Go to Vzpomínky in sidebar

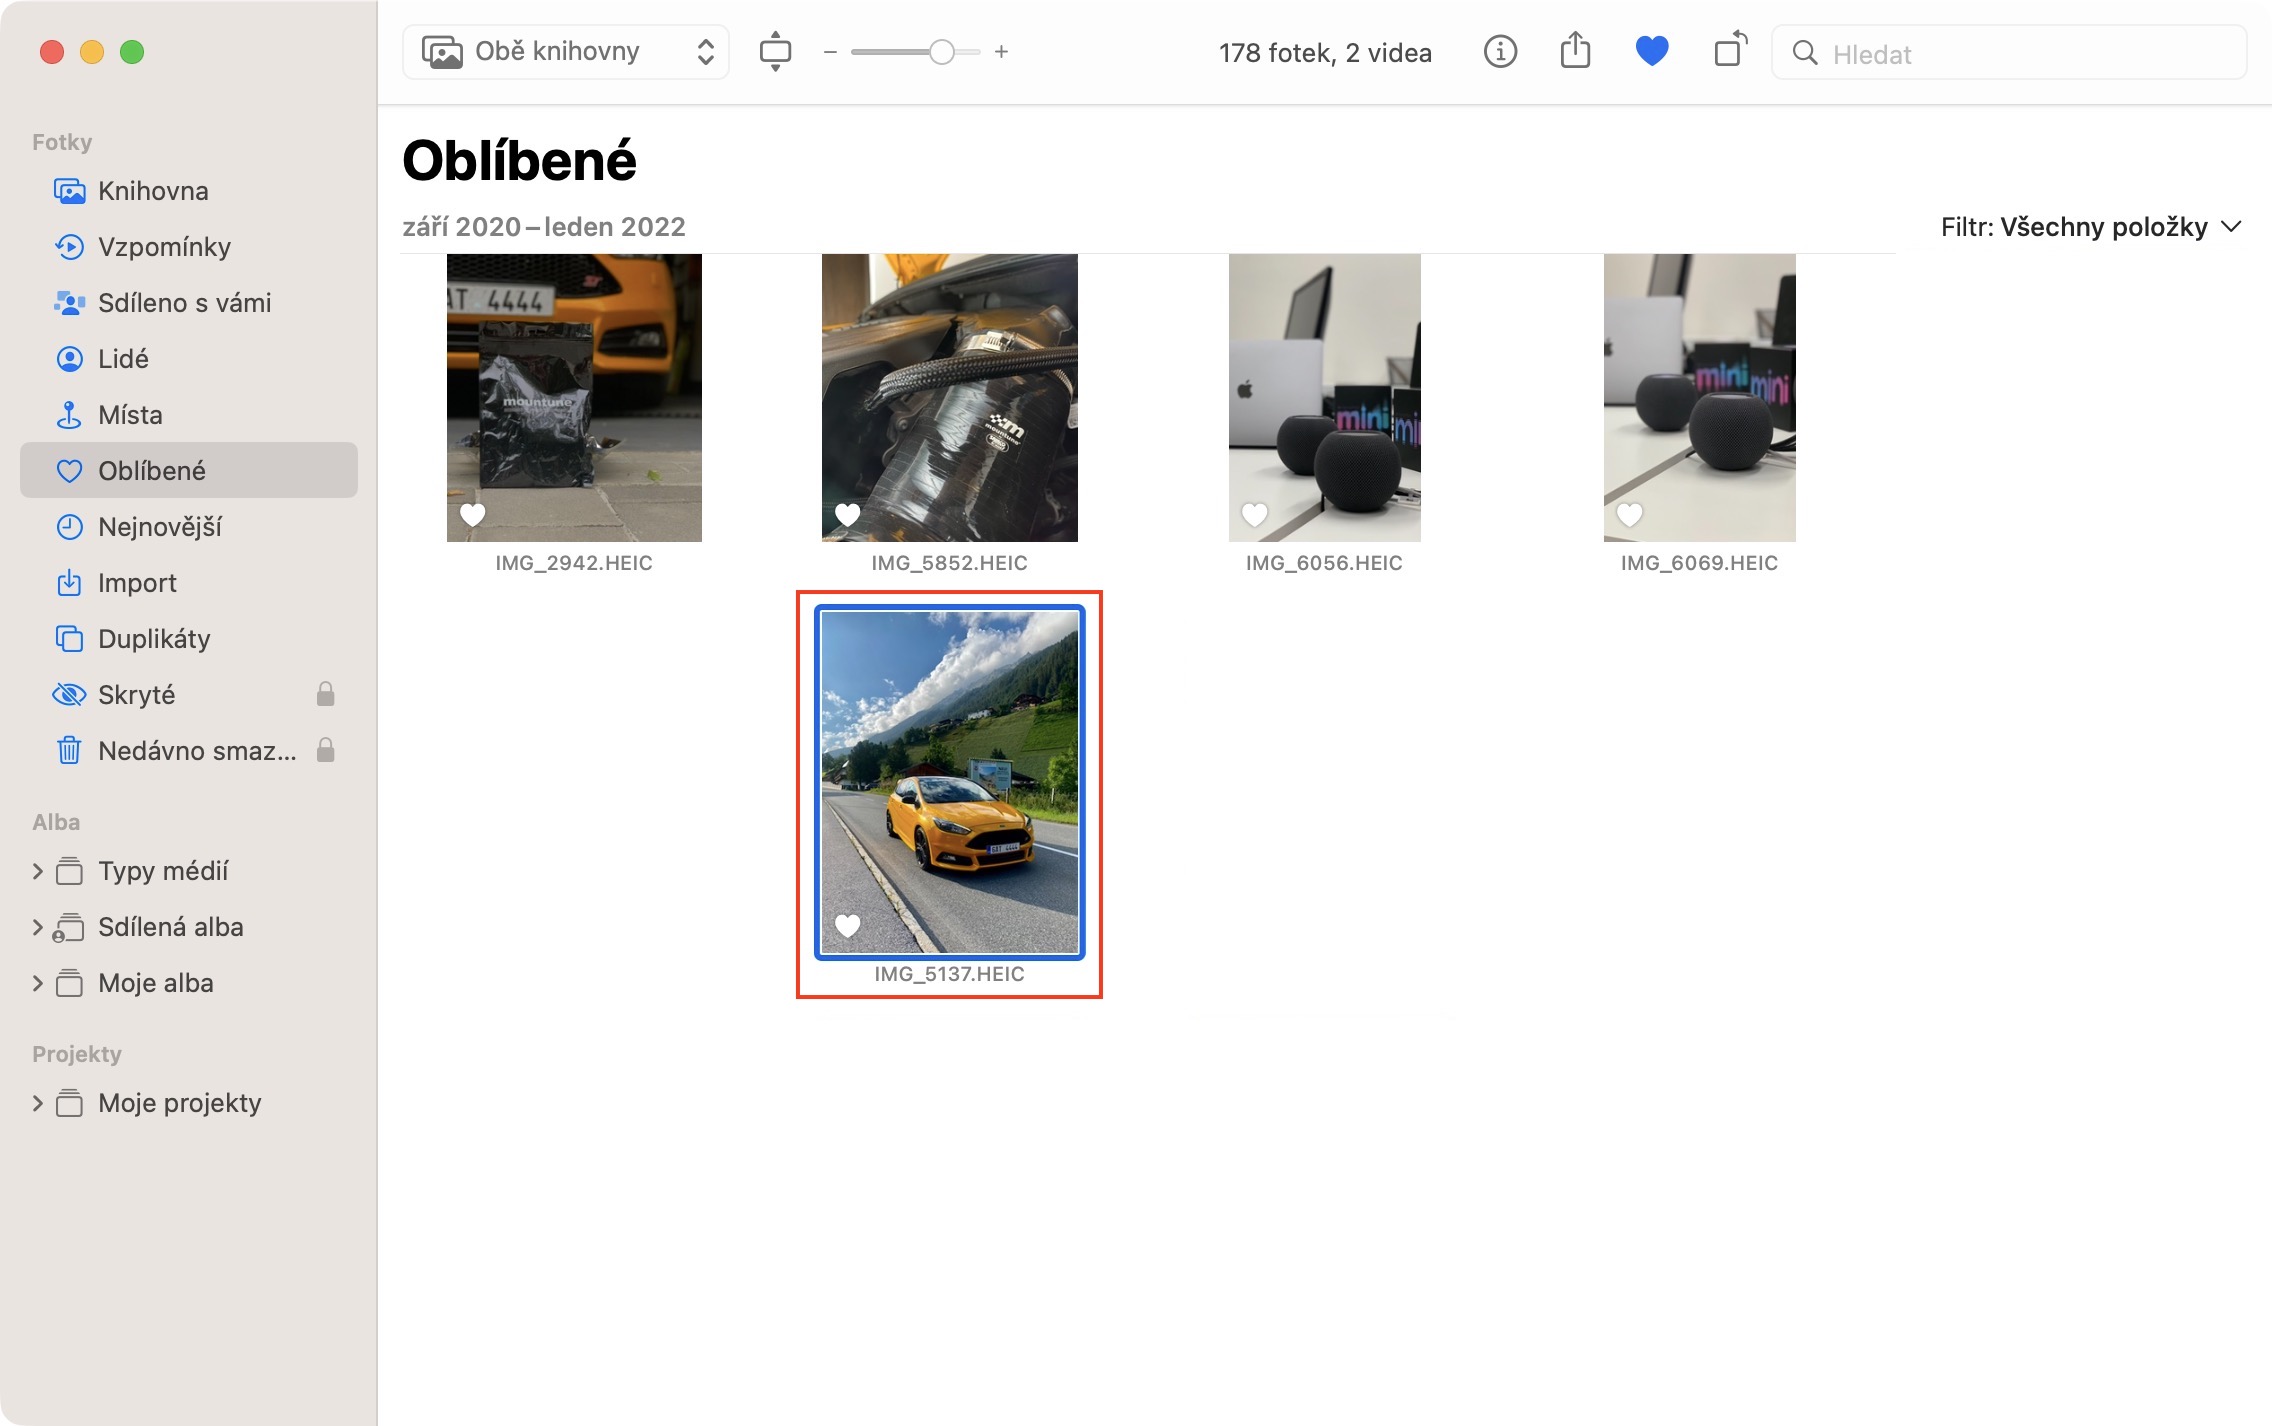point(164,247)
